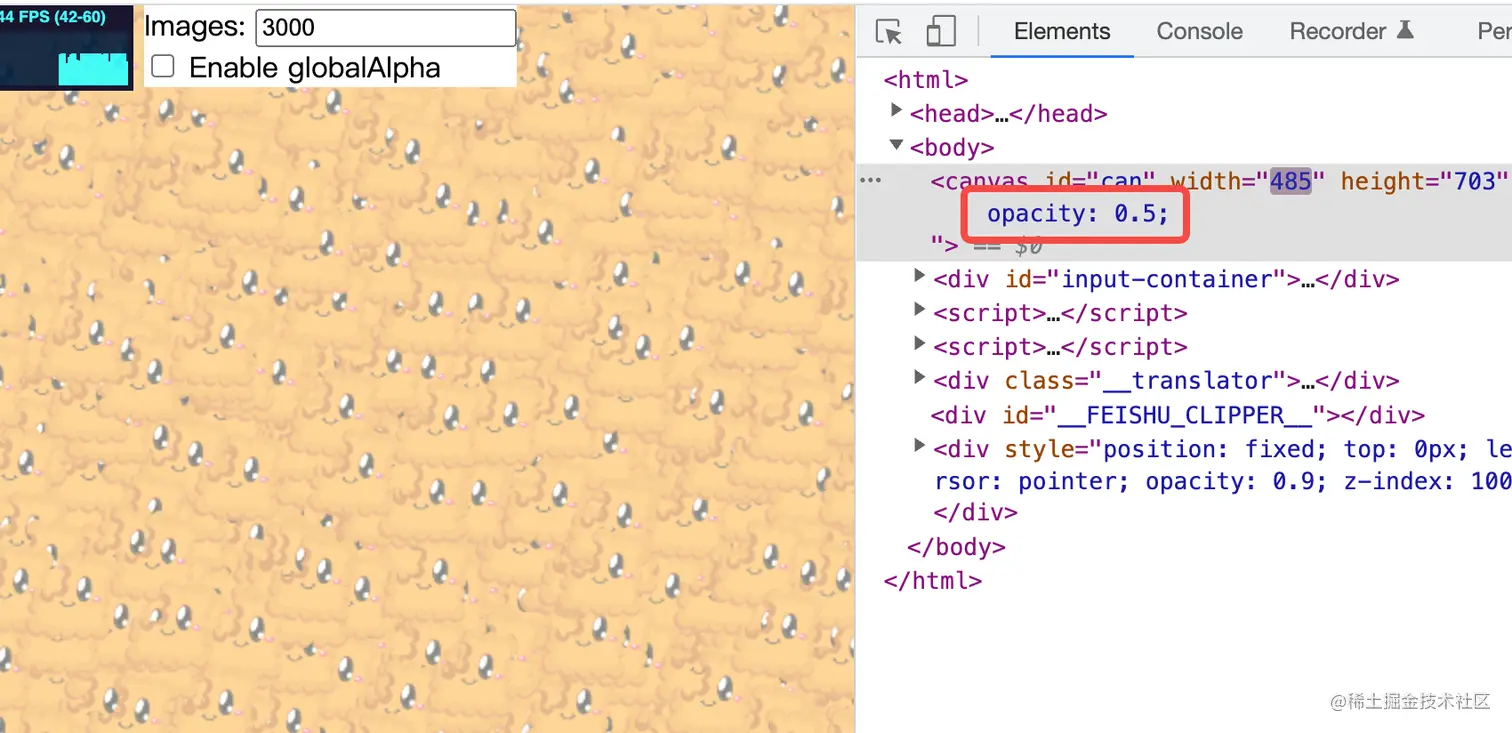Select the closing </body> tag
Viewport: 1512px width, 733px height.
(956, 547)
